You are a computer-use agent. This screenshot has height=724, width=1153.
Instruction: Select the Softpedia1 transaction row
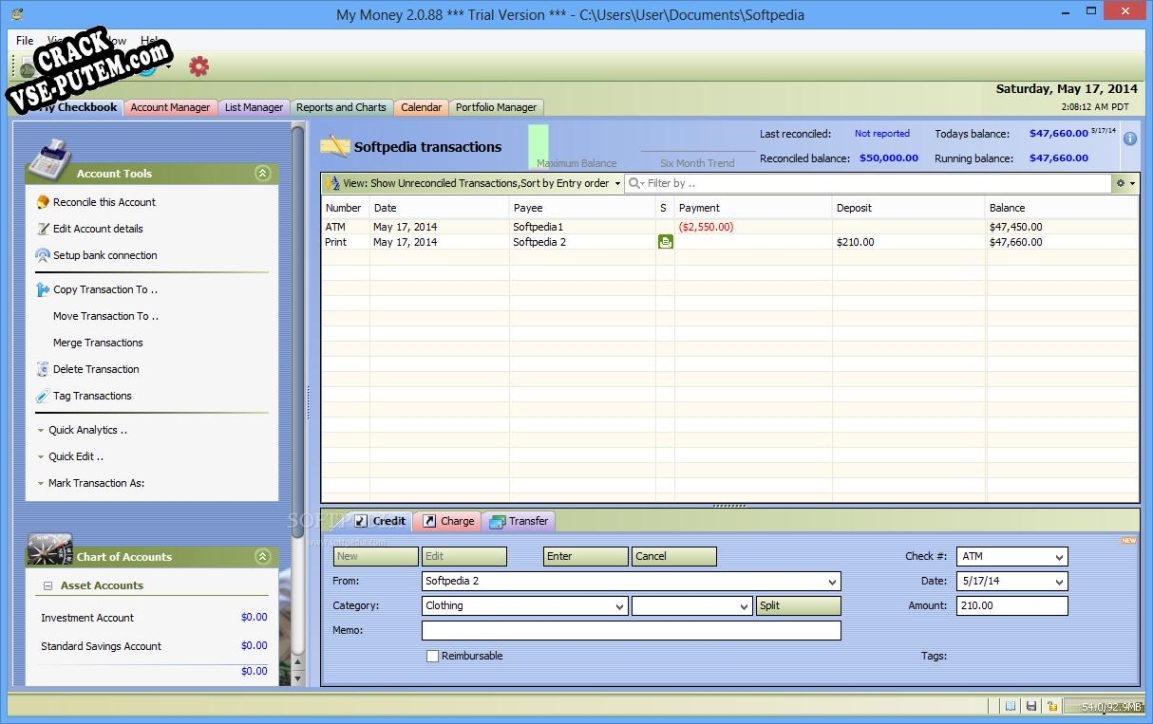pos(729,227)
